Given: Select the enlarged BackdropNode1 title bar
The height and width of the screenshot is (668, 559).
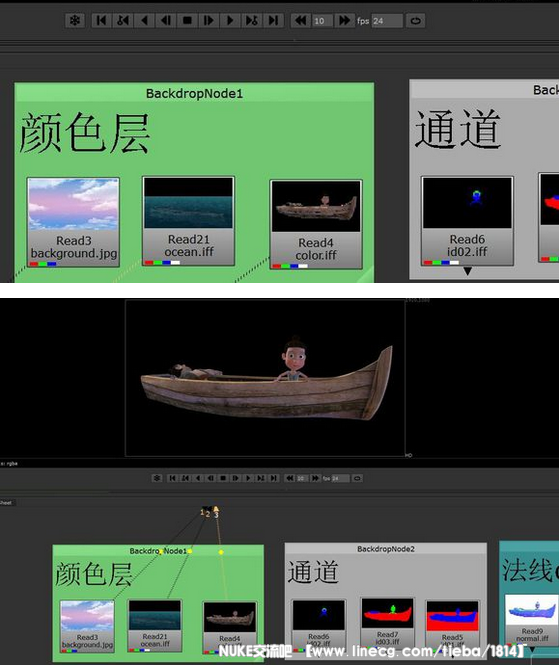Looking at the screenshot, I should [194, 93].
